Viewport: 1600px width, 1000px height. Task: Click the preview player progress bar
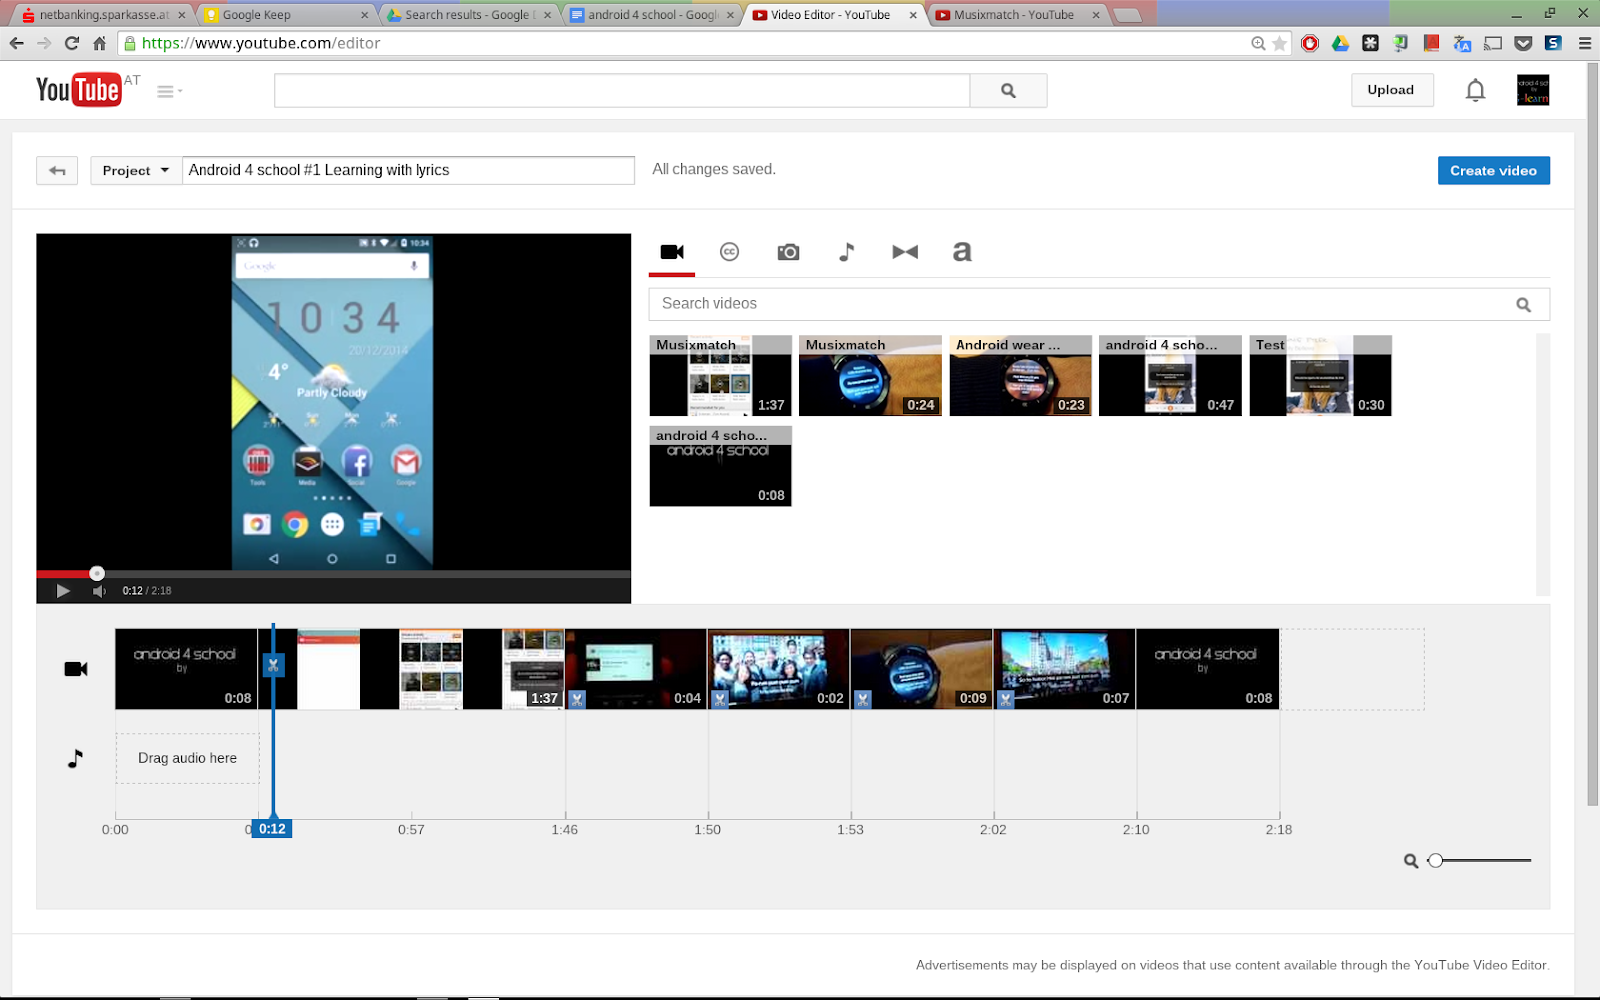[x=334, y=574]
